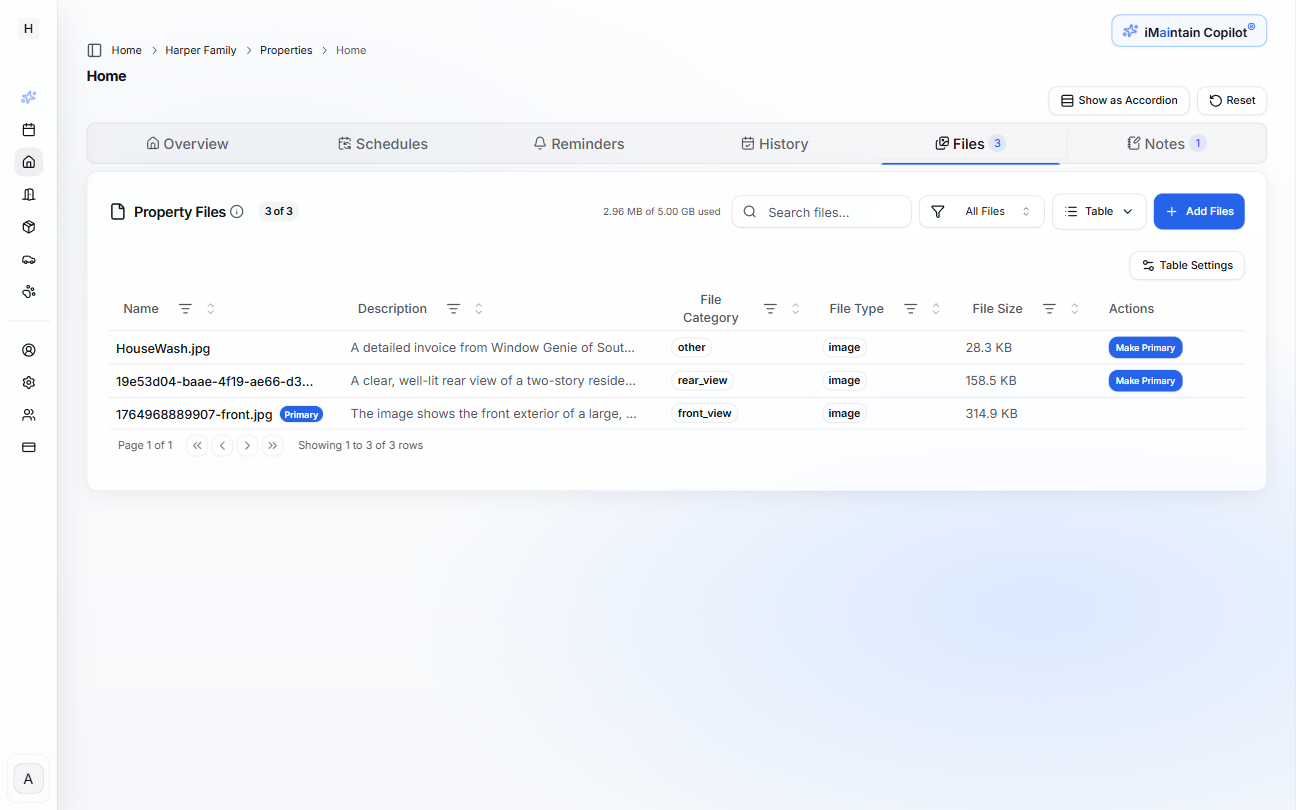Click the filter icon on Name column
The height and width of the screenshot is (810, 1296).
(x=185, y=309)
